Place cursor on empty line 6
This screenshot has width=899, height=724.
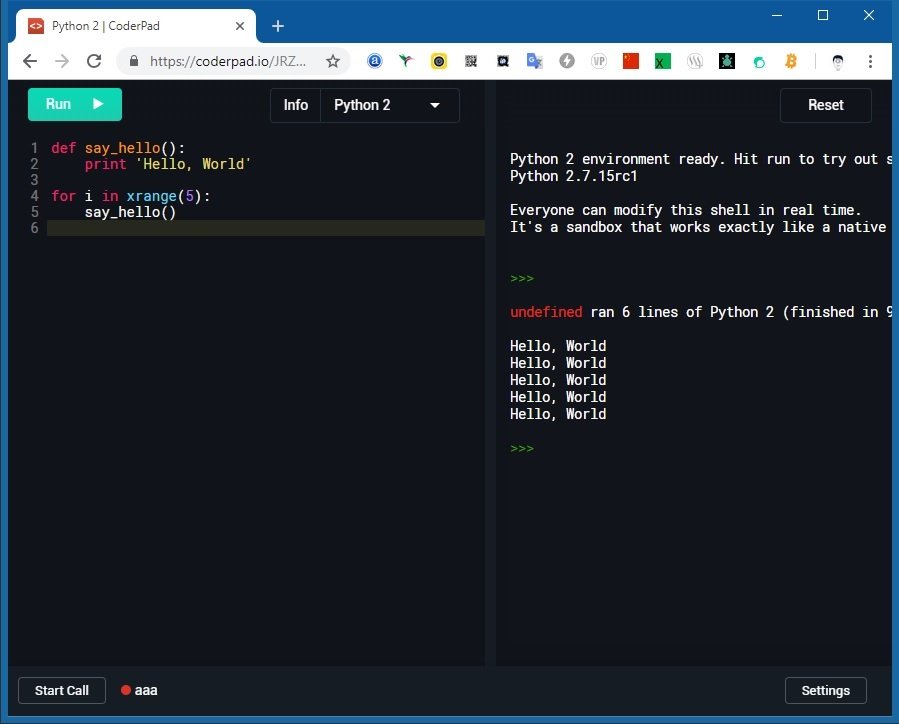pyautogui.click(x=265, y=228)
